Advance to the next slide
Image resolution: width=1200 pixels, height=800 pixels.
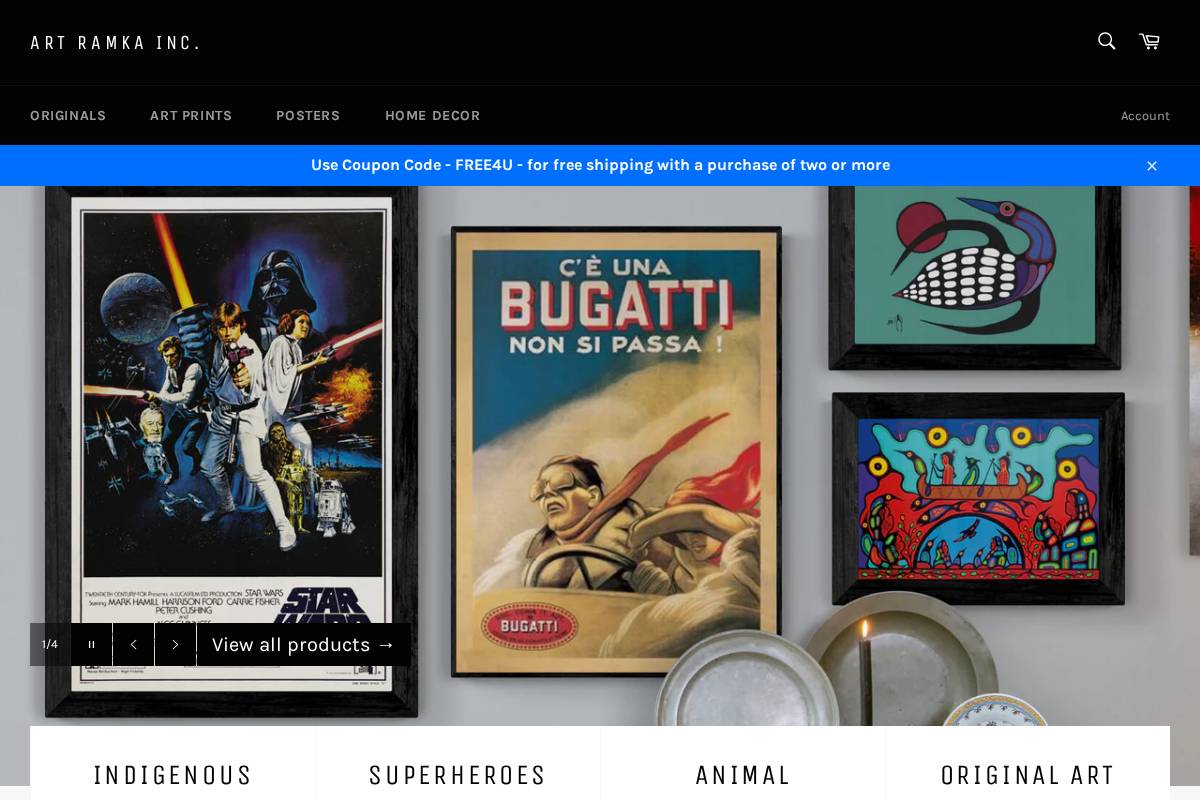pos(175,644)
